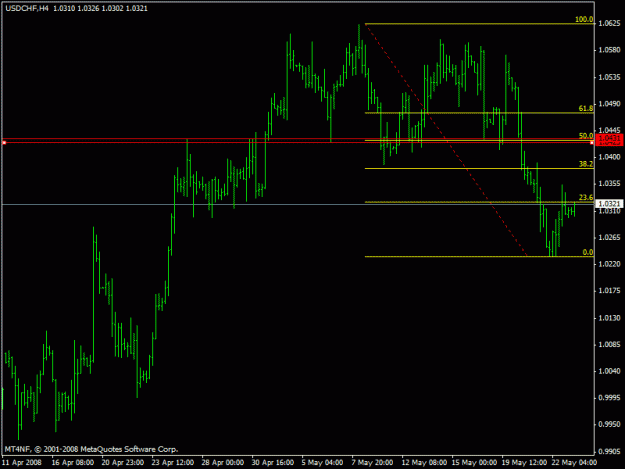
Task: Click the 16 Apr 08:00 time label
Action: pos(73,463)
